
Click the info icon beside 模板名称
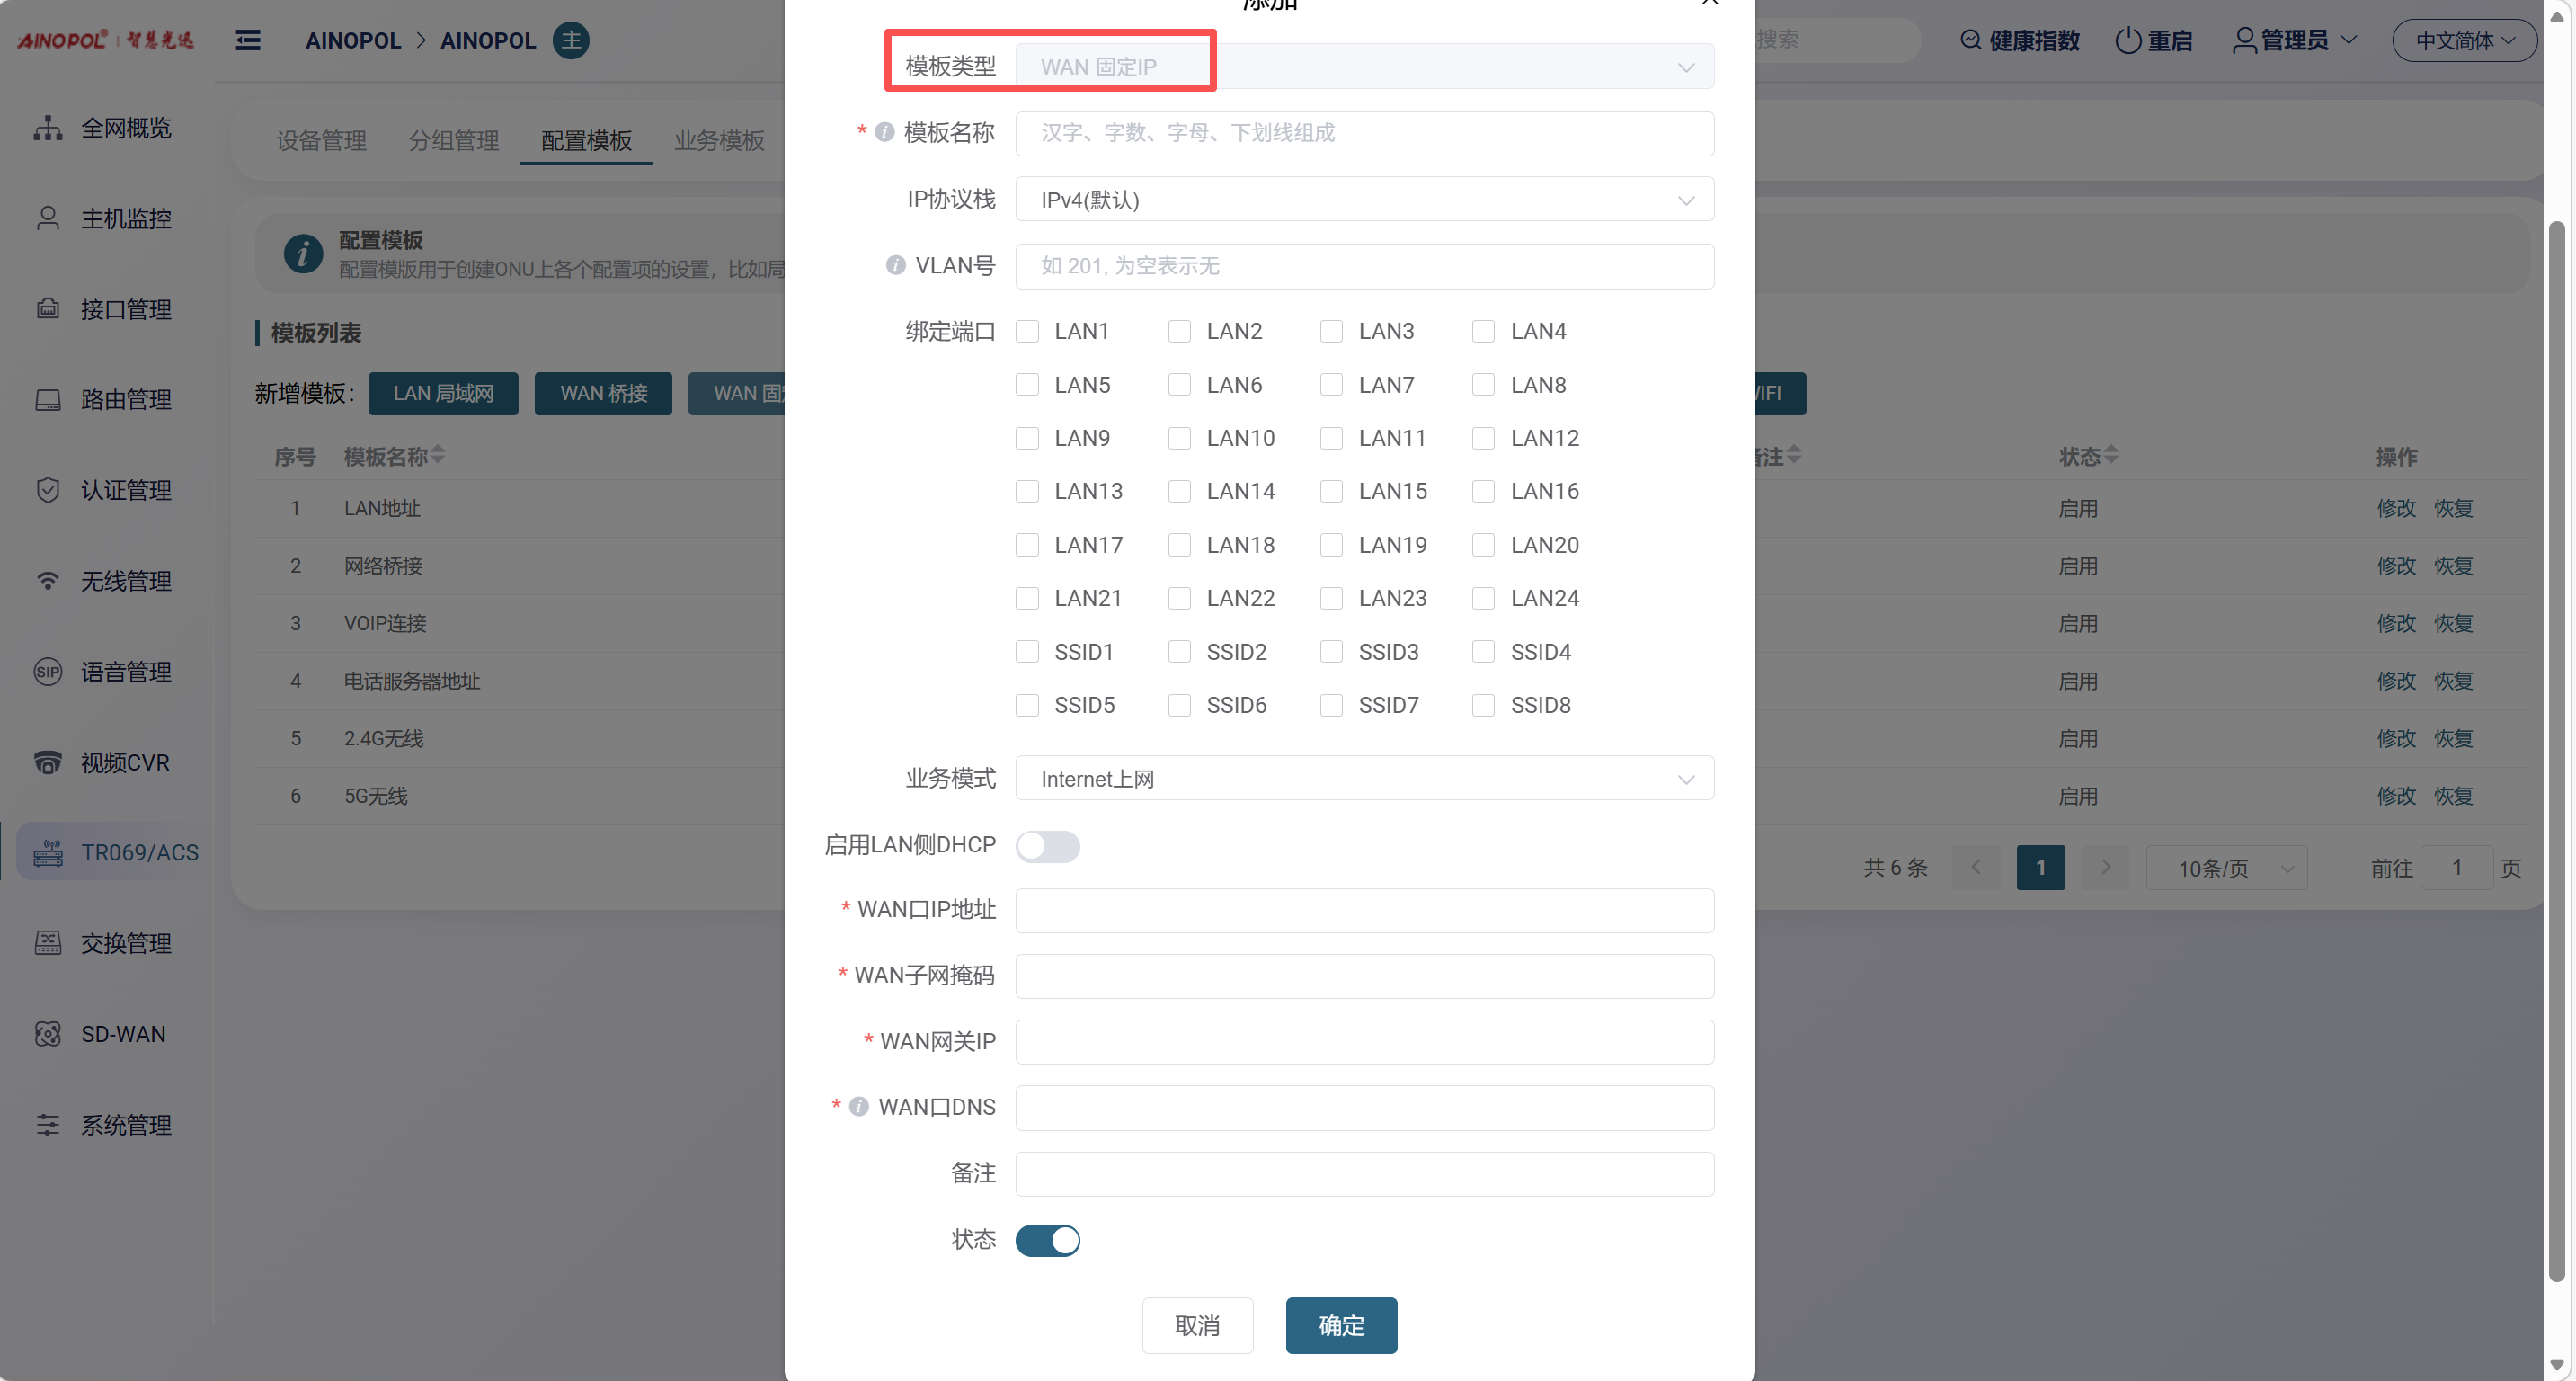click(x=884, y=132)
